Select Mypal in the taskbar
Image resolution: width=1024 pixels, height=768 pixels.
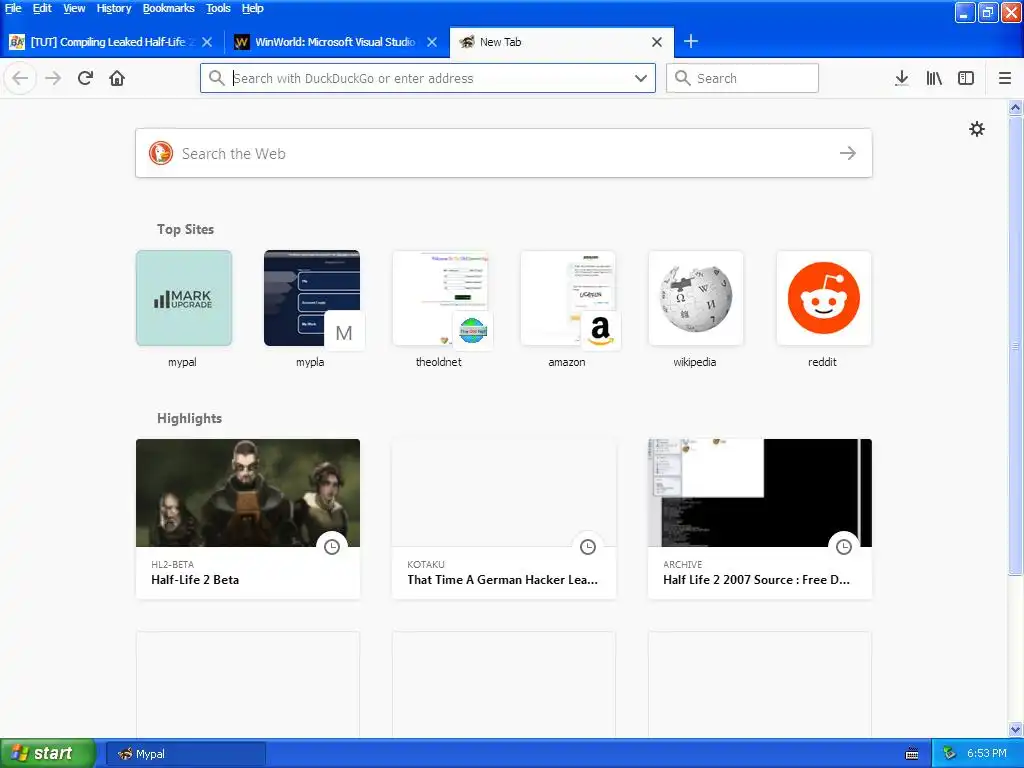pos(185,754)
